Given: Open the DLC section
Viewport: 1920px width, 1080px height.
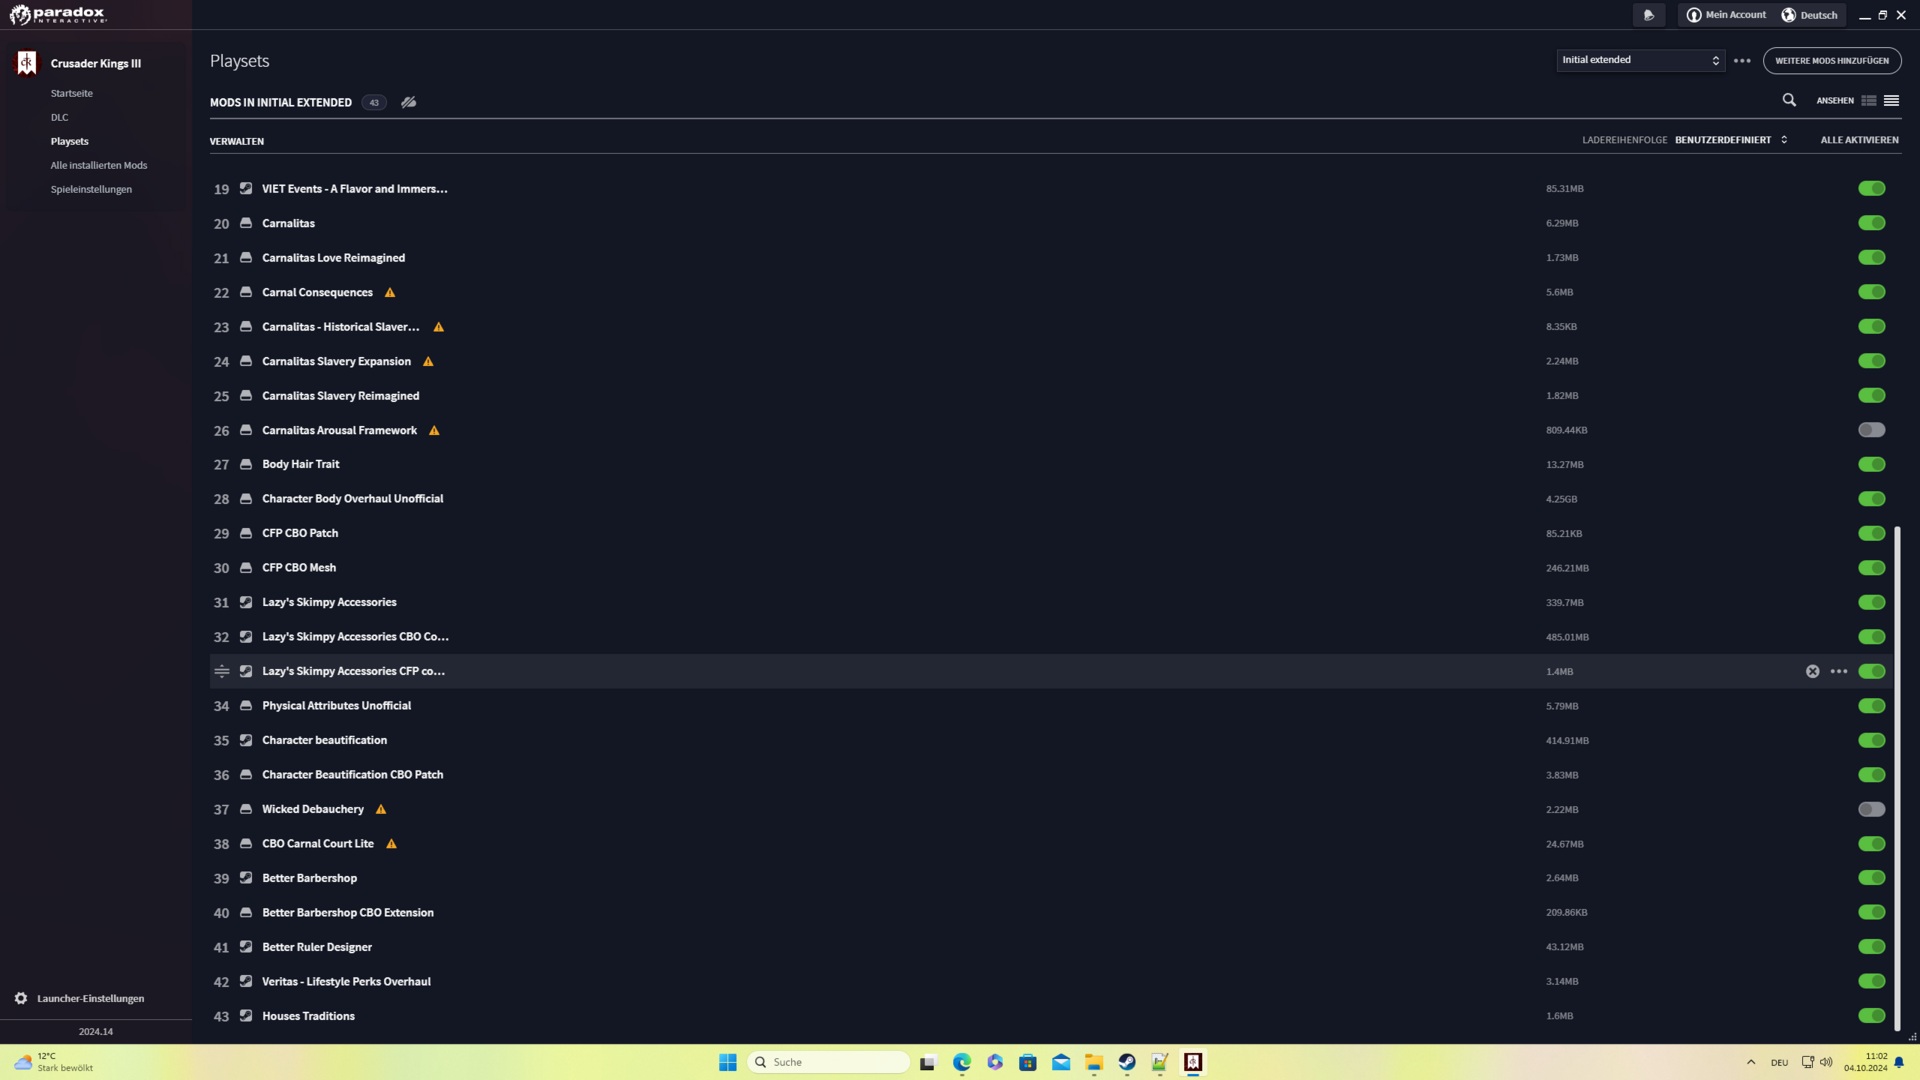Looking at the screenshot, I should [x=60, y=117].
